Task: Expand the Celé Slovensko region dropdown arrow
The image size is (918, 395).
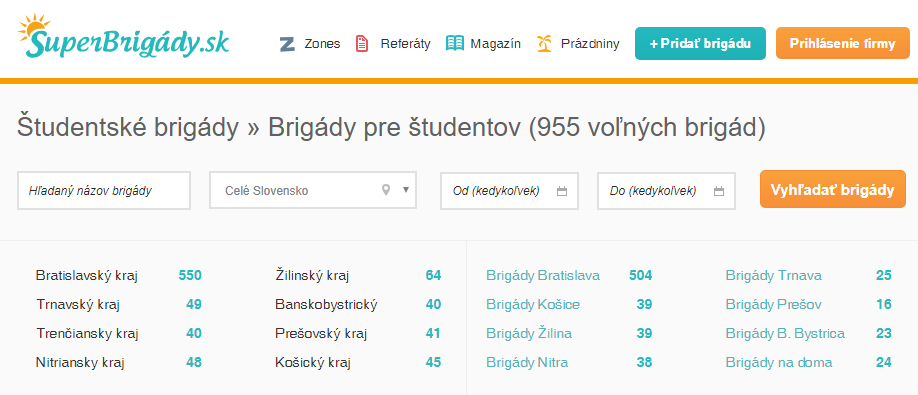Action: 406,190
